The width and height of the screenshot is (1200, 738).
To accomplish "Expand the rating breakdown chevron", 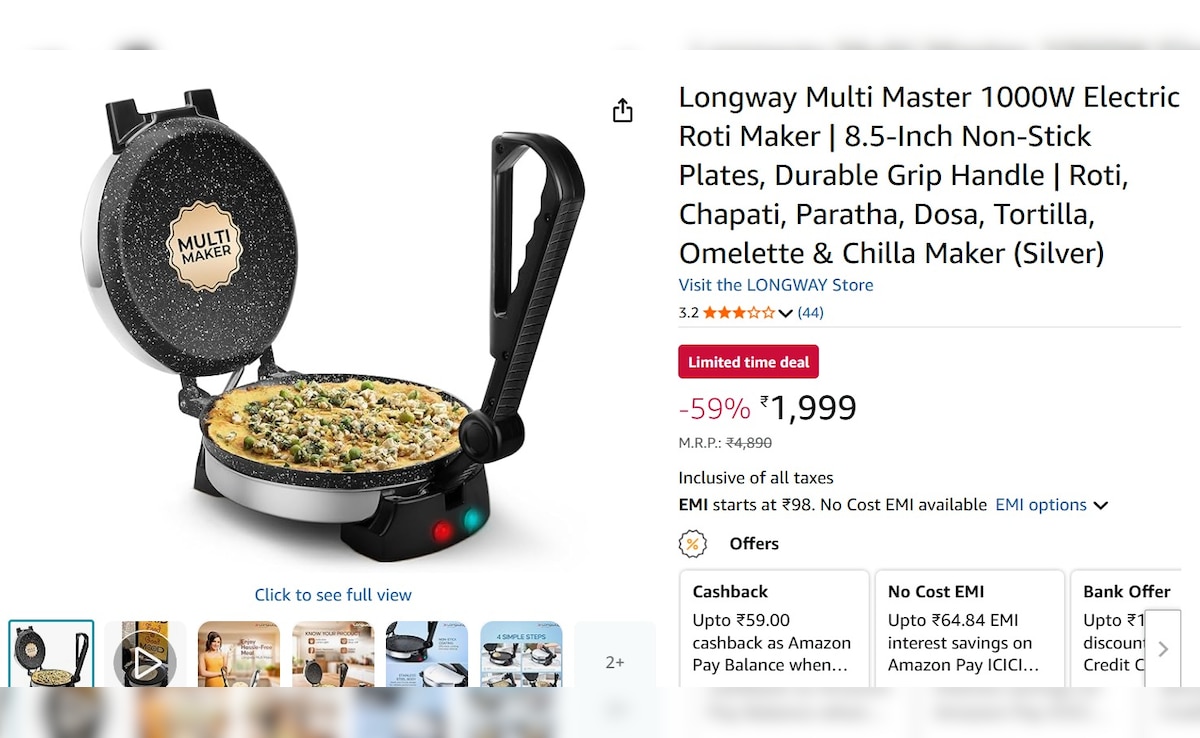I will point(786,313).
